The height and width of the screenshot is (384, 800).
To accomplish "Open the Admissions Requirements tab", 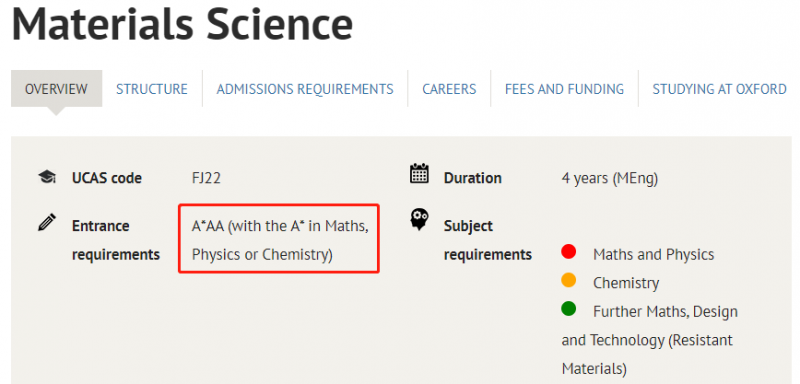I will click(305, 89).
